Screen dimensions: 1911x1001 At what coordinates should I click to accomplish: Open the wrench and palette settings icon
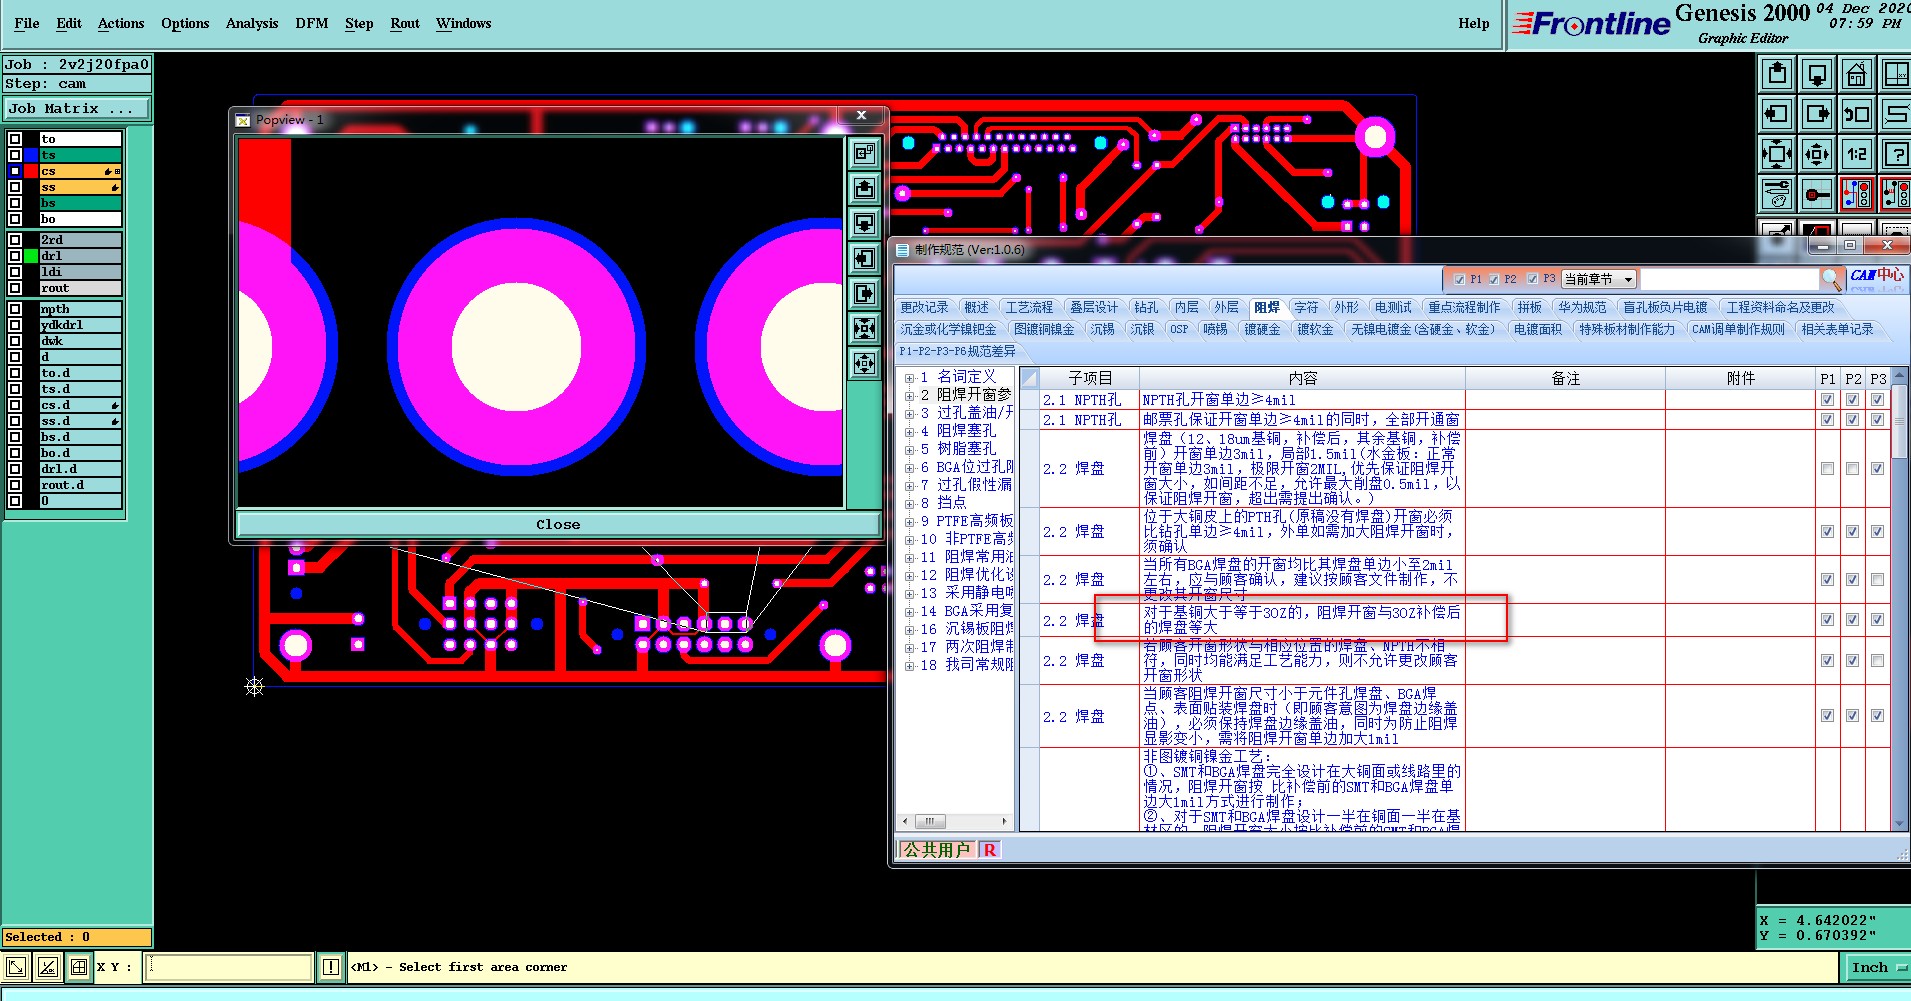(x=1777, y=194)
